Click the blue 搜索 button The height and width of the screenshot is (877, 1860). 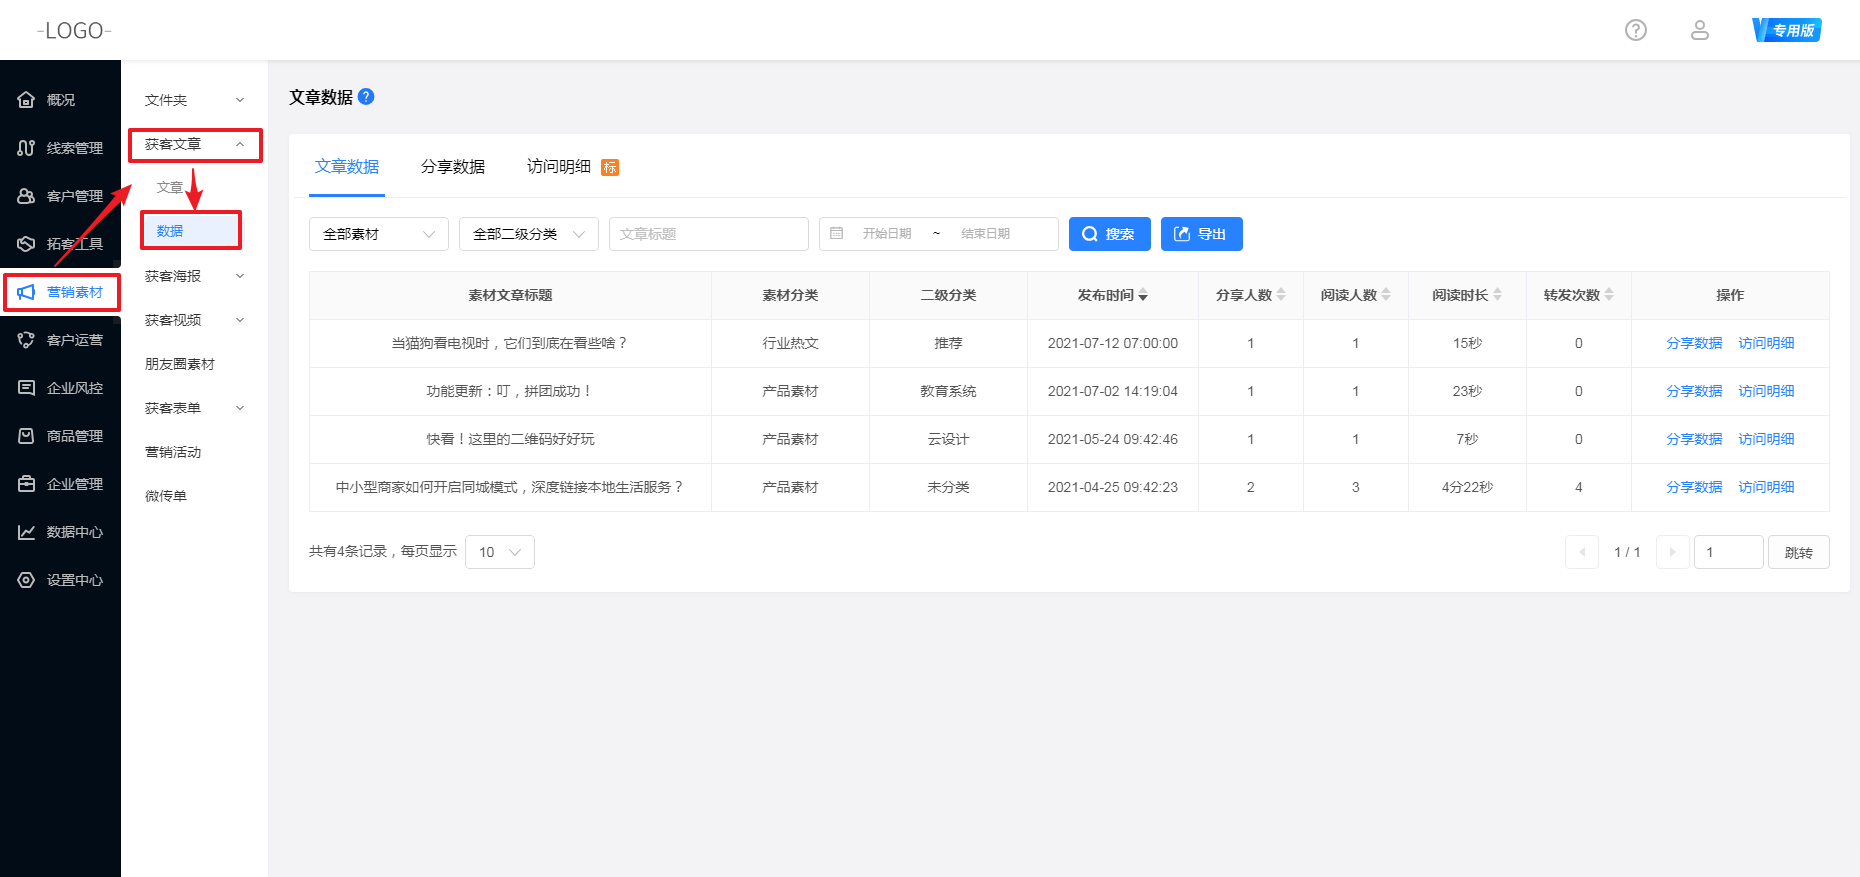coord(1109,234)
